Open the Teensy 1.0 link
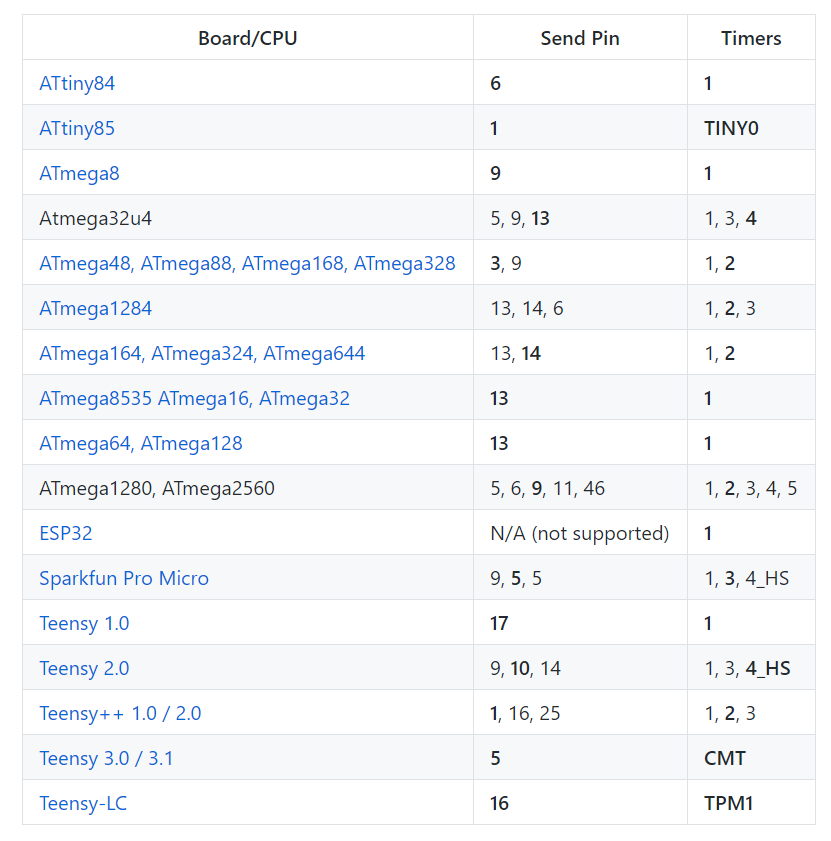Image resolution: width=831 pixels, height=841 pixels. point(84,624)
